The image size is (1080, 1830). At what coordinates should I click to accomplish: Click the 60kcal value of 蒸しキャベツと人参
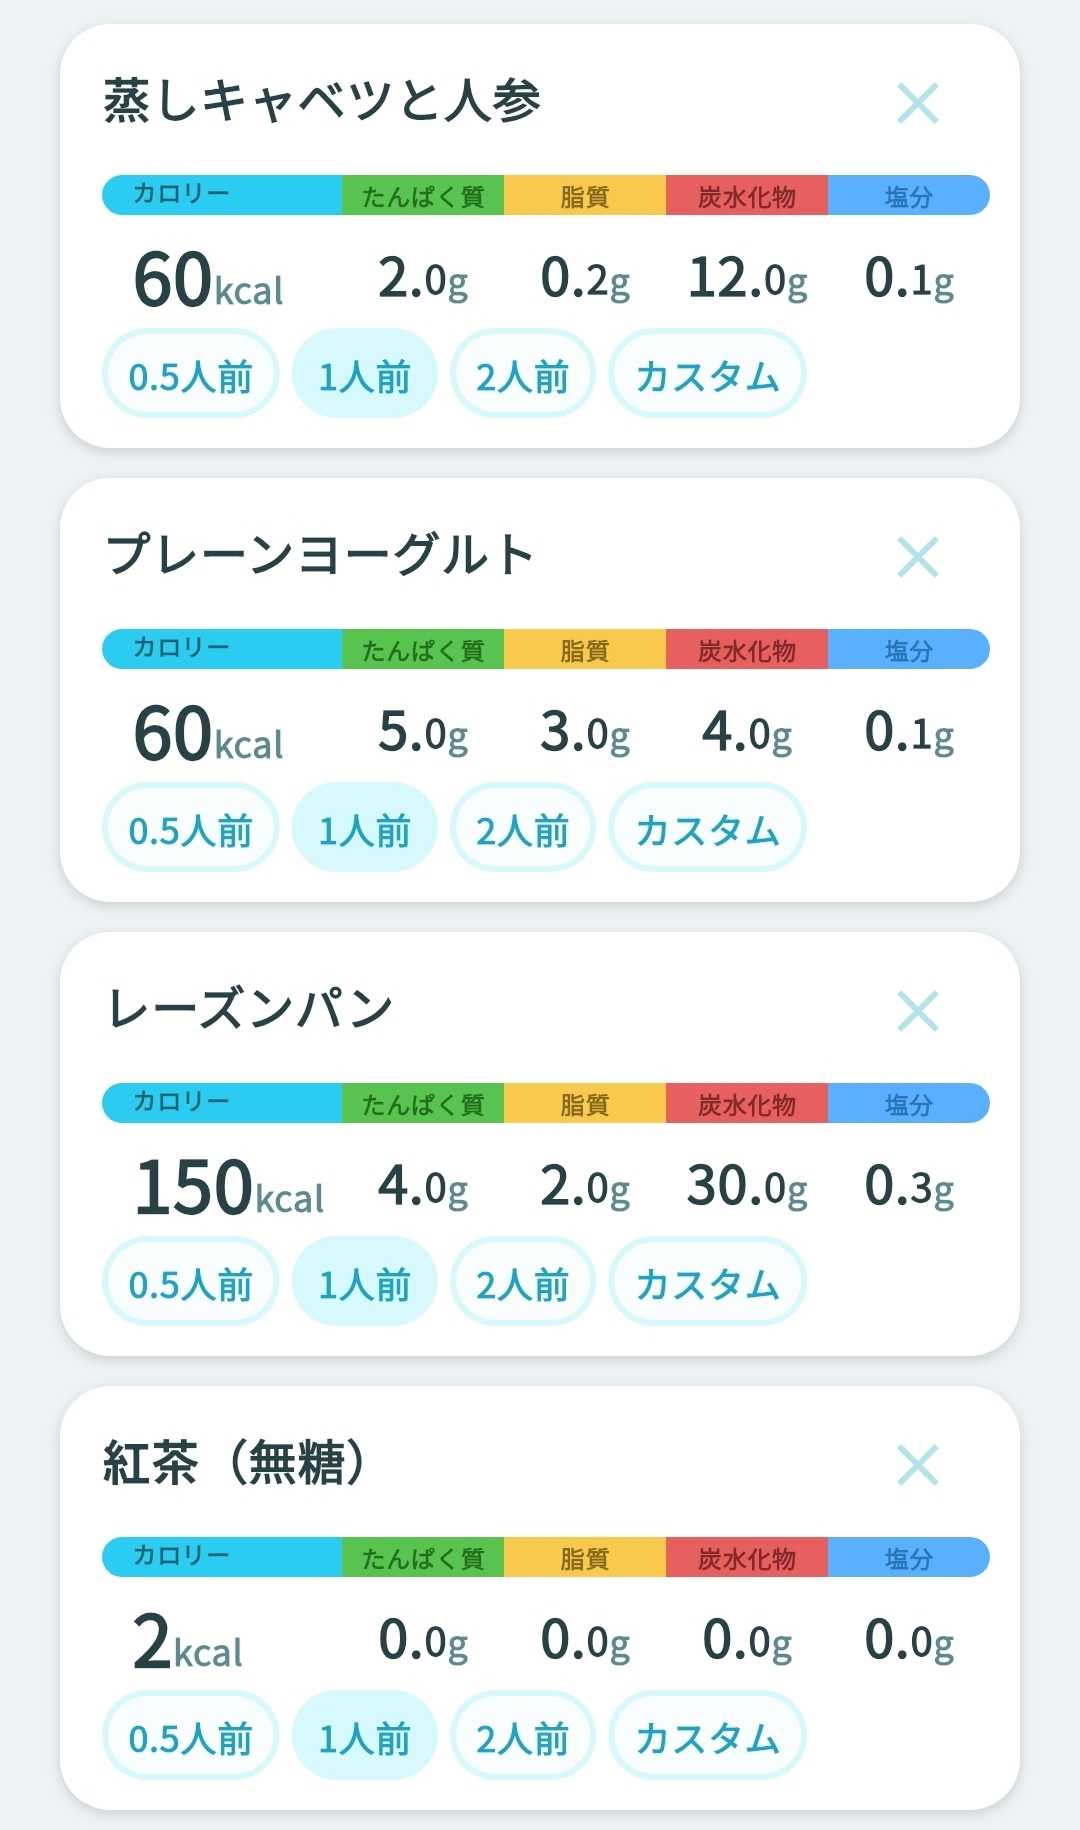[x=209, y=279]
